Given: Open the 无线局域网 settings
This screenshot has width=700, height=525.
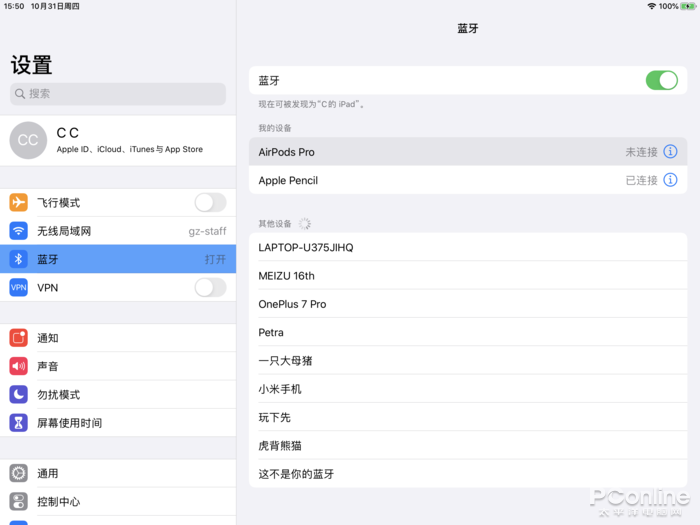Looking at the screenshot, I should [x=118, y=231].
